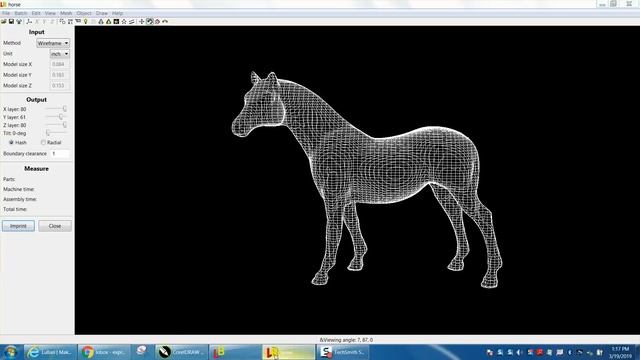Open TechSmith Snagit taskbar item
The height and width of the screenshot is (360, 640).
(x=343, y=352)
